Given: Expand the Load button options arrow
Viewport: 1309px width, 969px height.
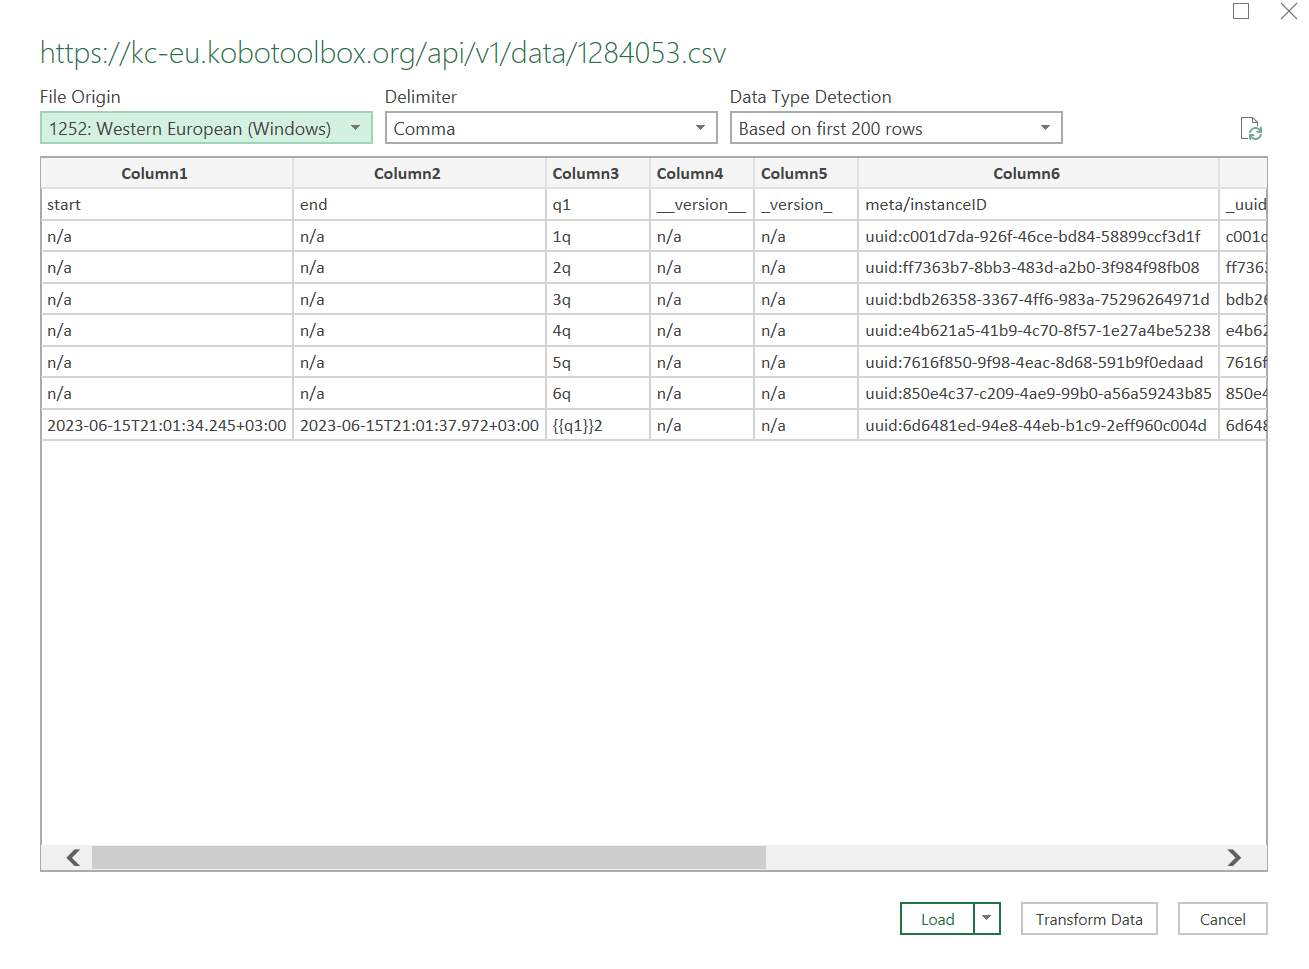Looking at the screenshot, I should click(986, 918).
